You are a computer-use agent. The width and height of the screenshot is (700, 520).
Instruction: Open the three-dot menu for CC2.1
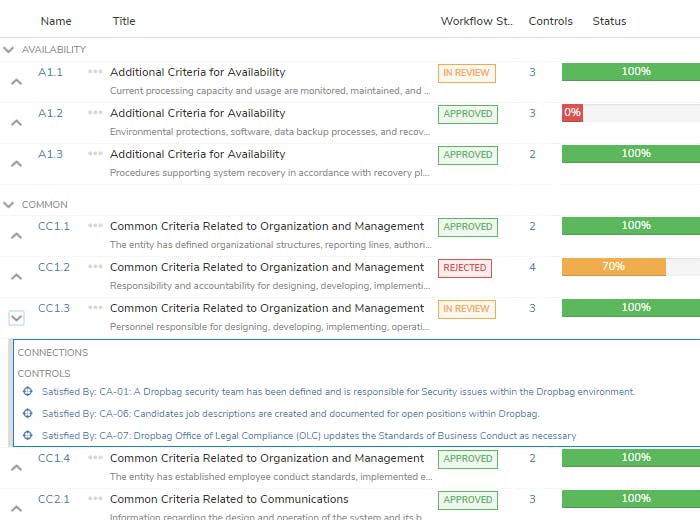(95, 499)
